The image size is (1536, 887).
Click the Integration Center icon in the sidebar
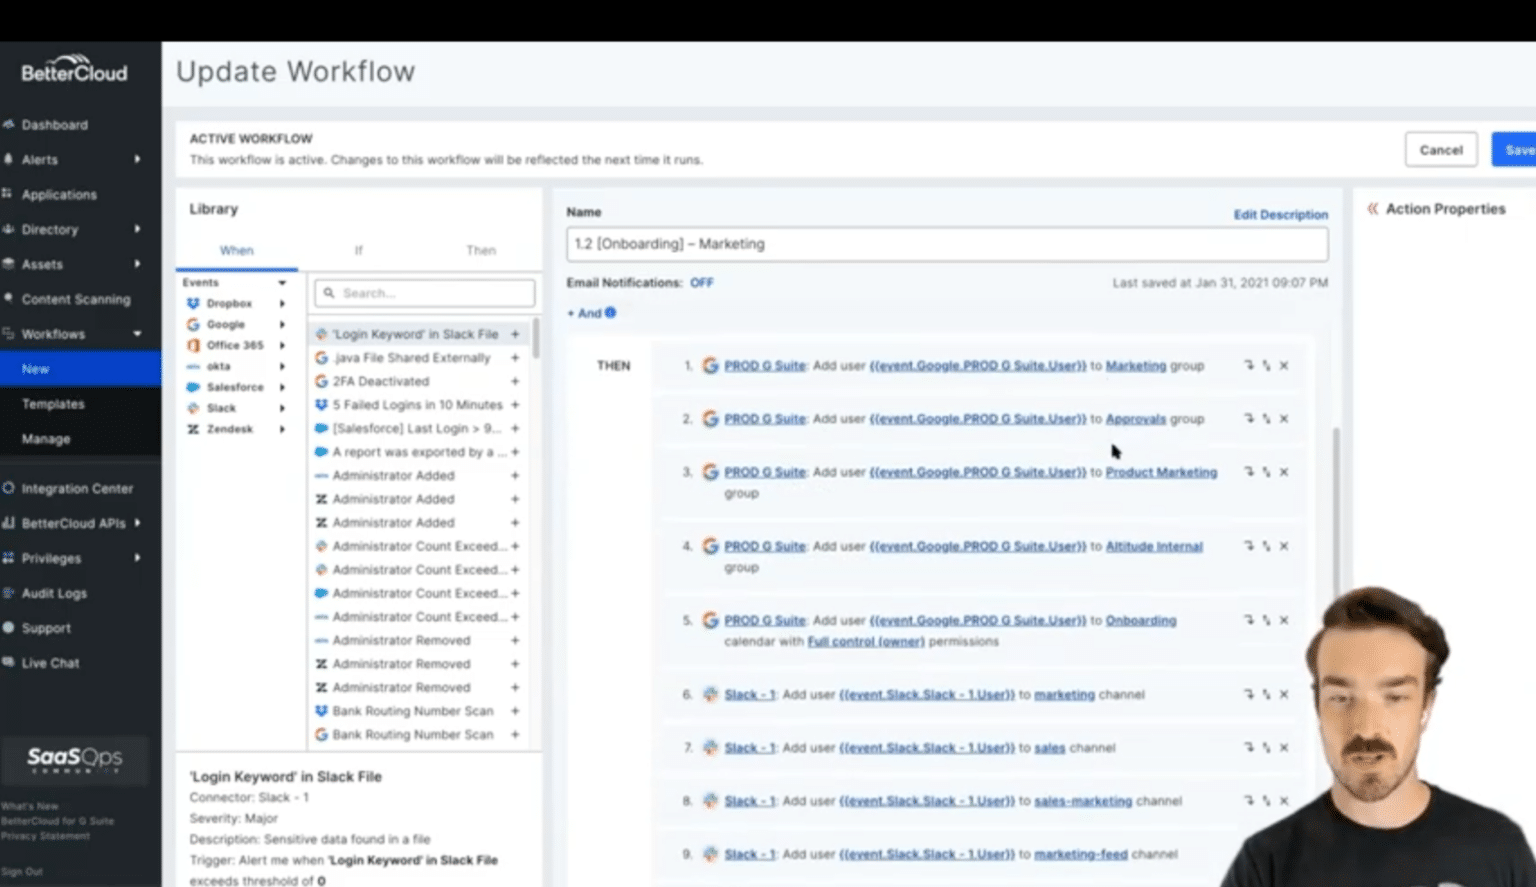pyautogui.click(x=8, y=488)
